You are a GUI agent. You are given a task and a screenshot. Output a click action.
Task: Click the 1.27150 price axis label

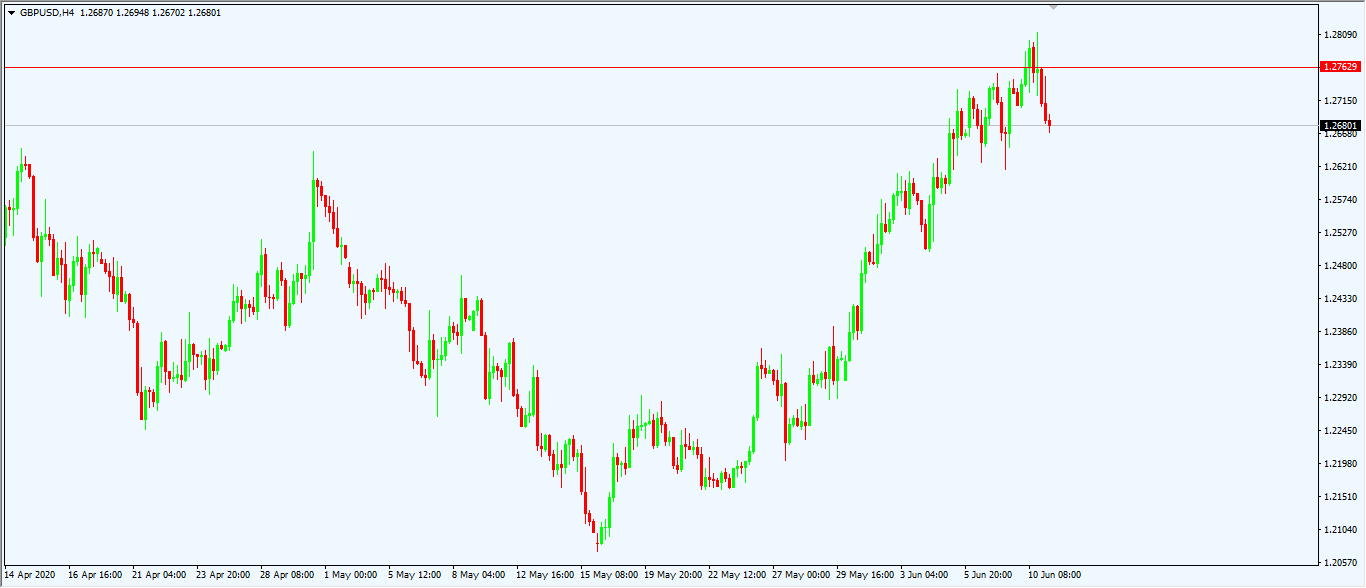[1339, 101]
